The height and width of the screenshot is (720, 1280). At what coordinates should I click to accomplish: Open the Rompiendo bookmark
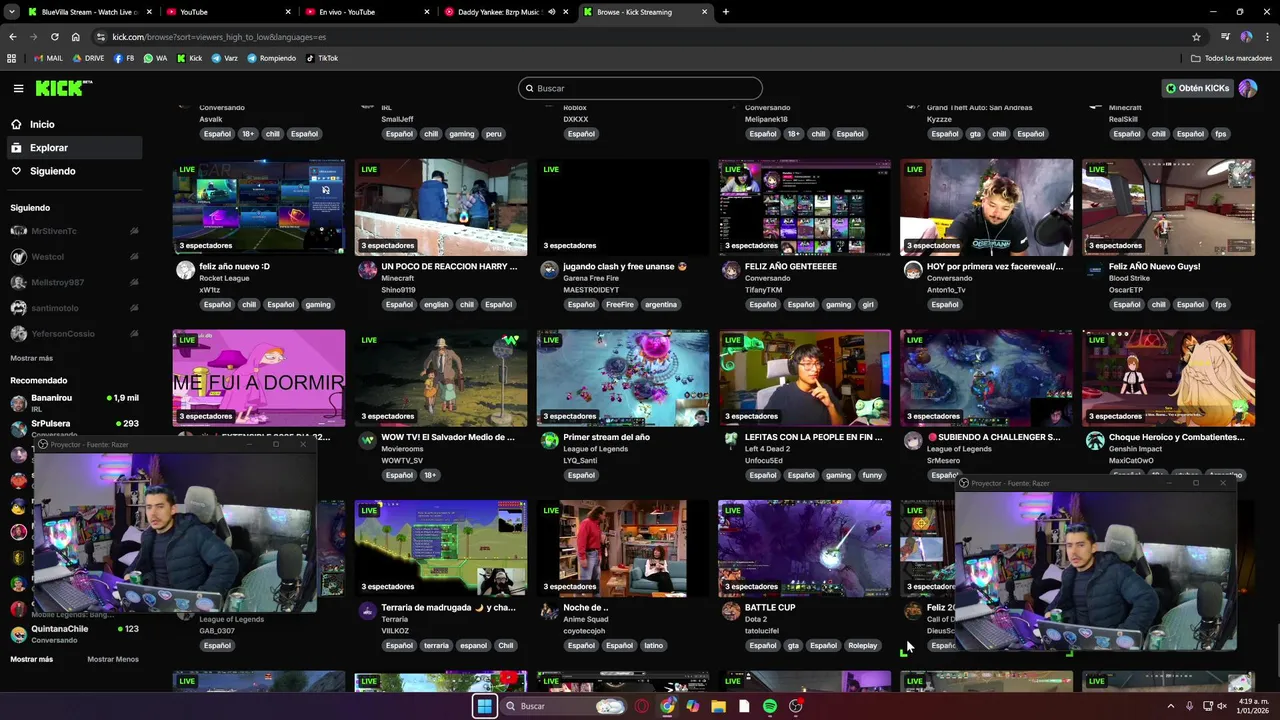pos(272,58)
